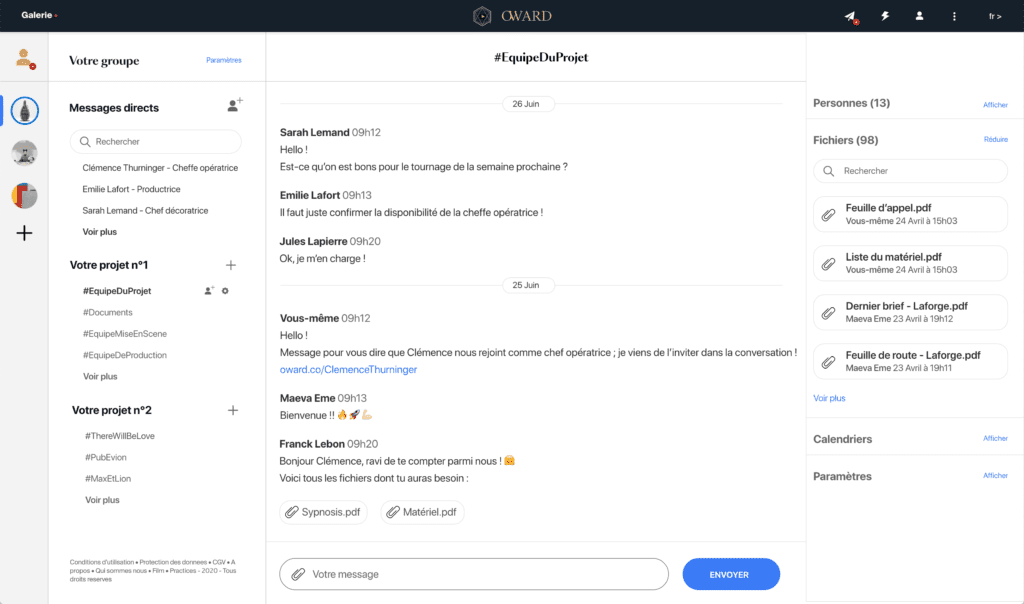1024x604 pixels.
Task: Open the user profile icon in header
Action: click(x=920, y=16)
